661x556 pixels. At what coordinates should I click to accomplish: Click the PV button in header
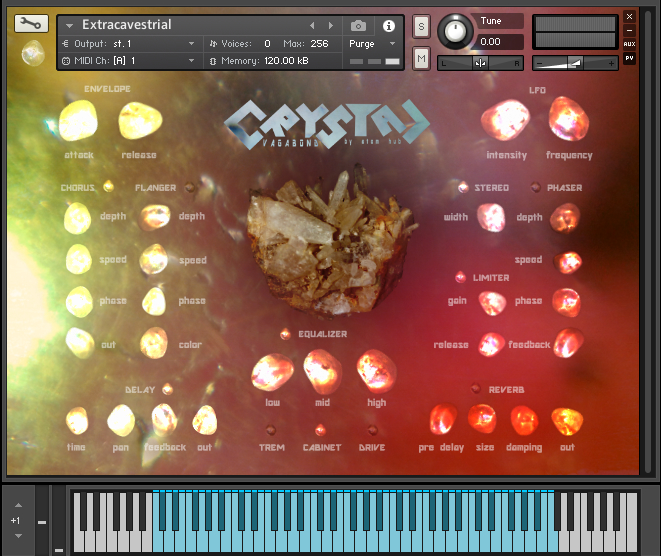click(629, 58)
